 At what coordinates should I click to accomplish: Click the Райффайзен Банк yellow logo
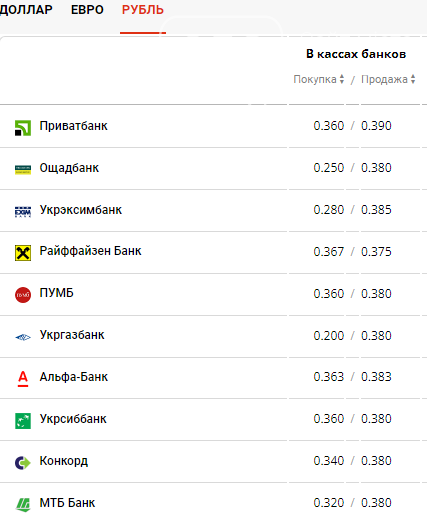[x=23, y=253]
